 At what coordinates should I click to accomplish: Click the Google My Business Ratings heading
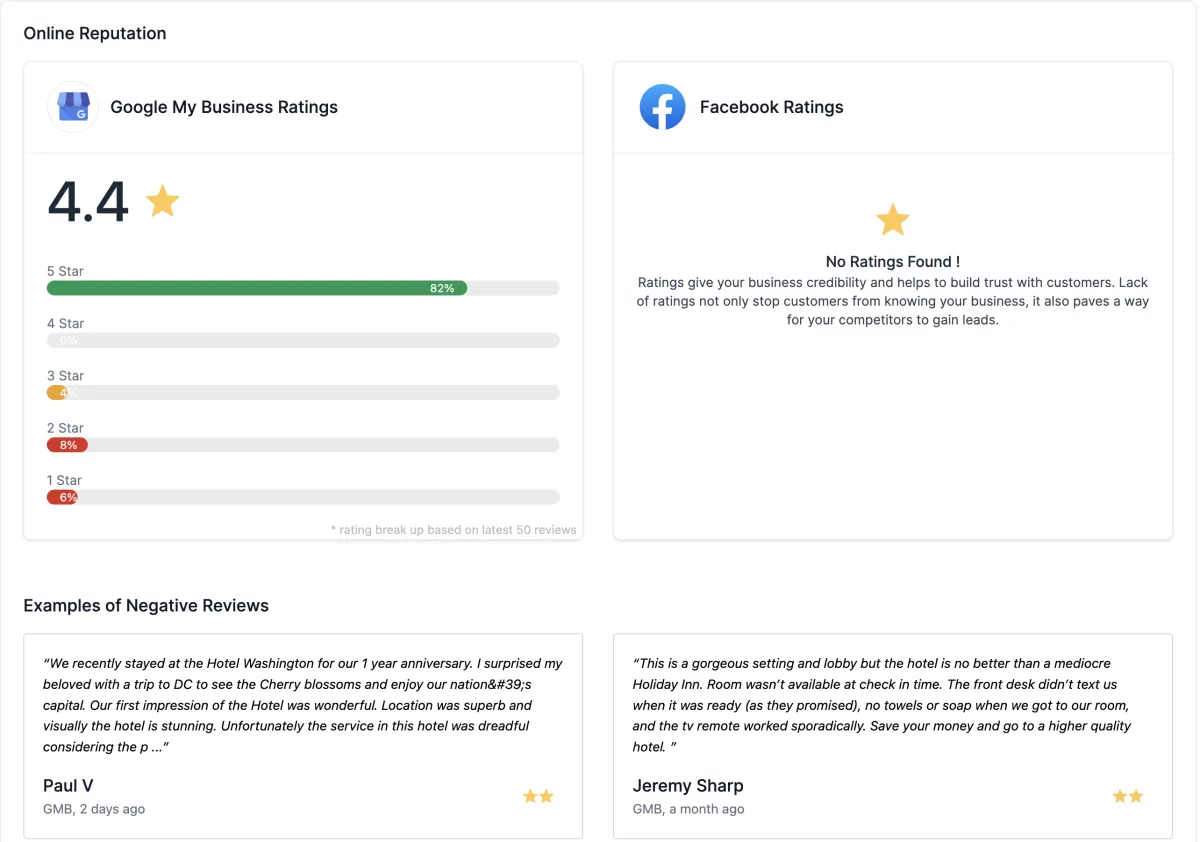point(224,107)
